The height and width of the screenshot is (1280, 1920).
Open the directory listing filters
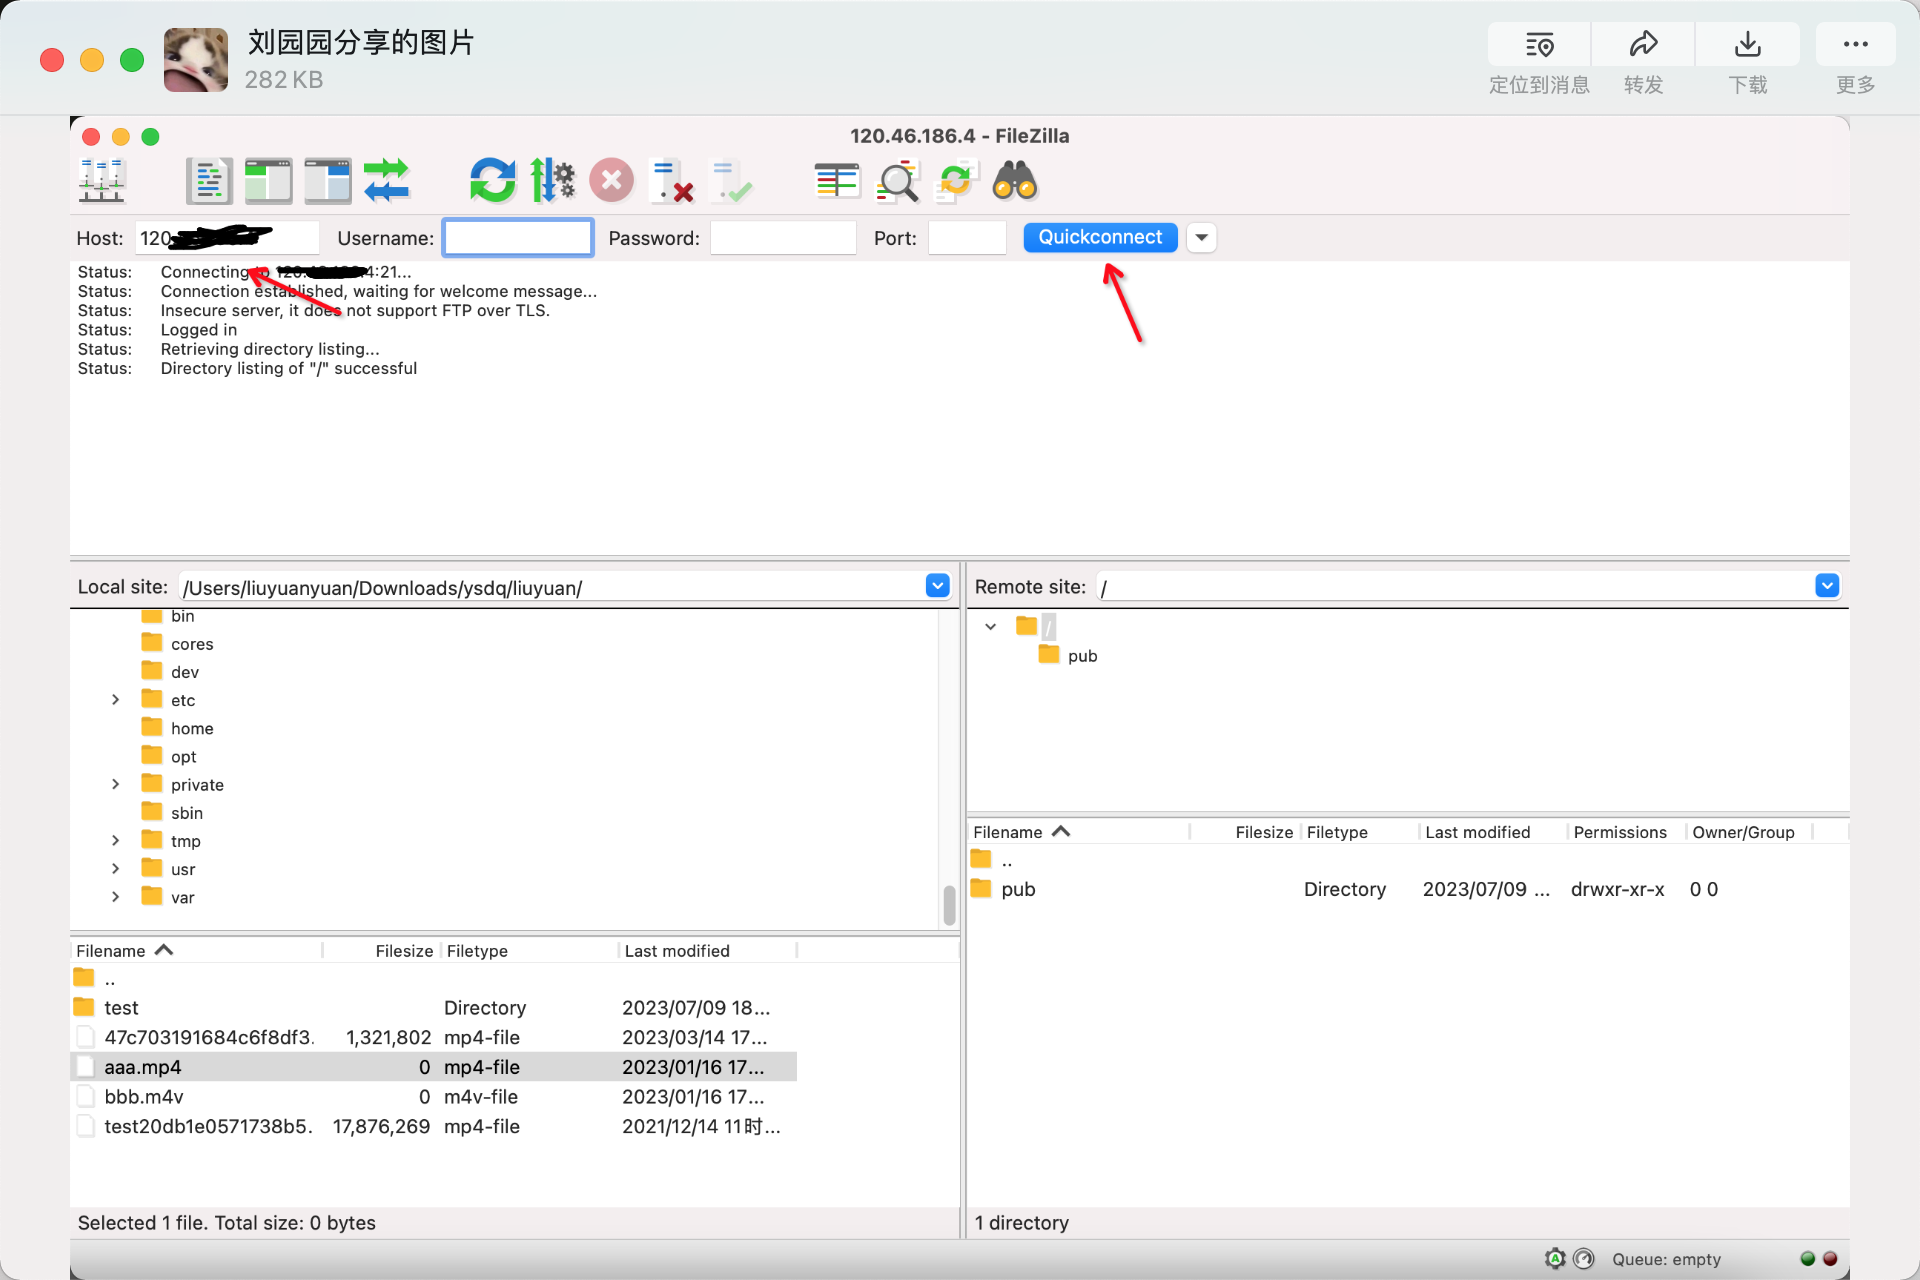[x=837, y=181]
